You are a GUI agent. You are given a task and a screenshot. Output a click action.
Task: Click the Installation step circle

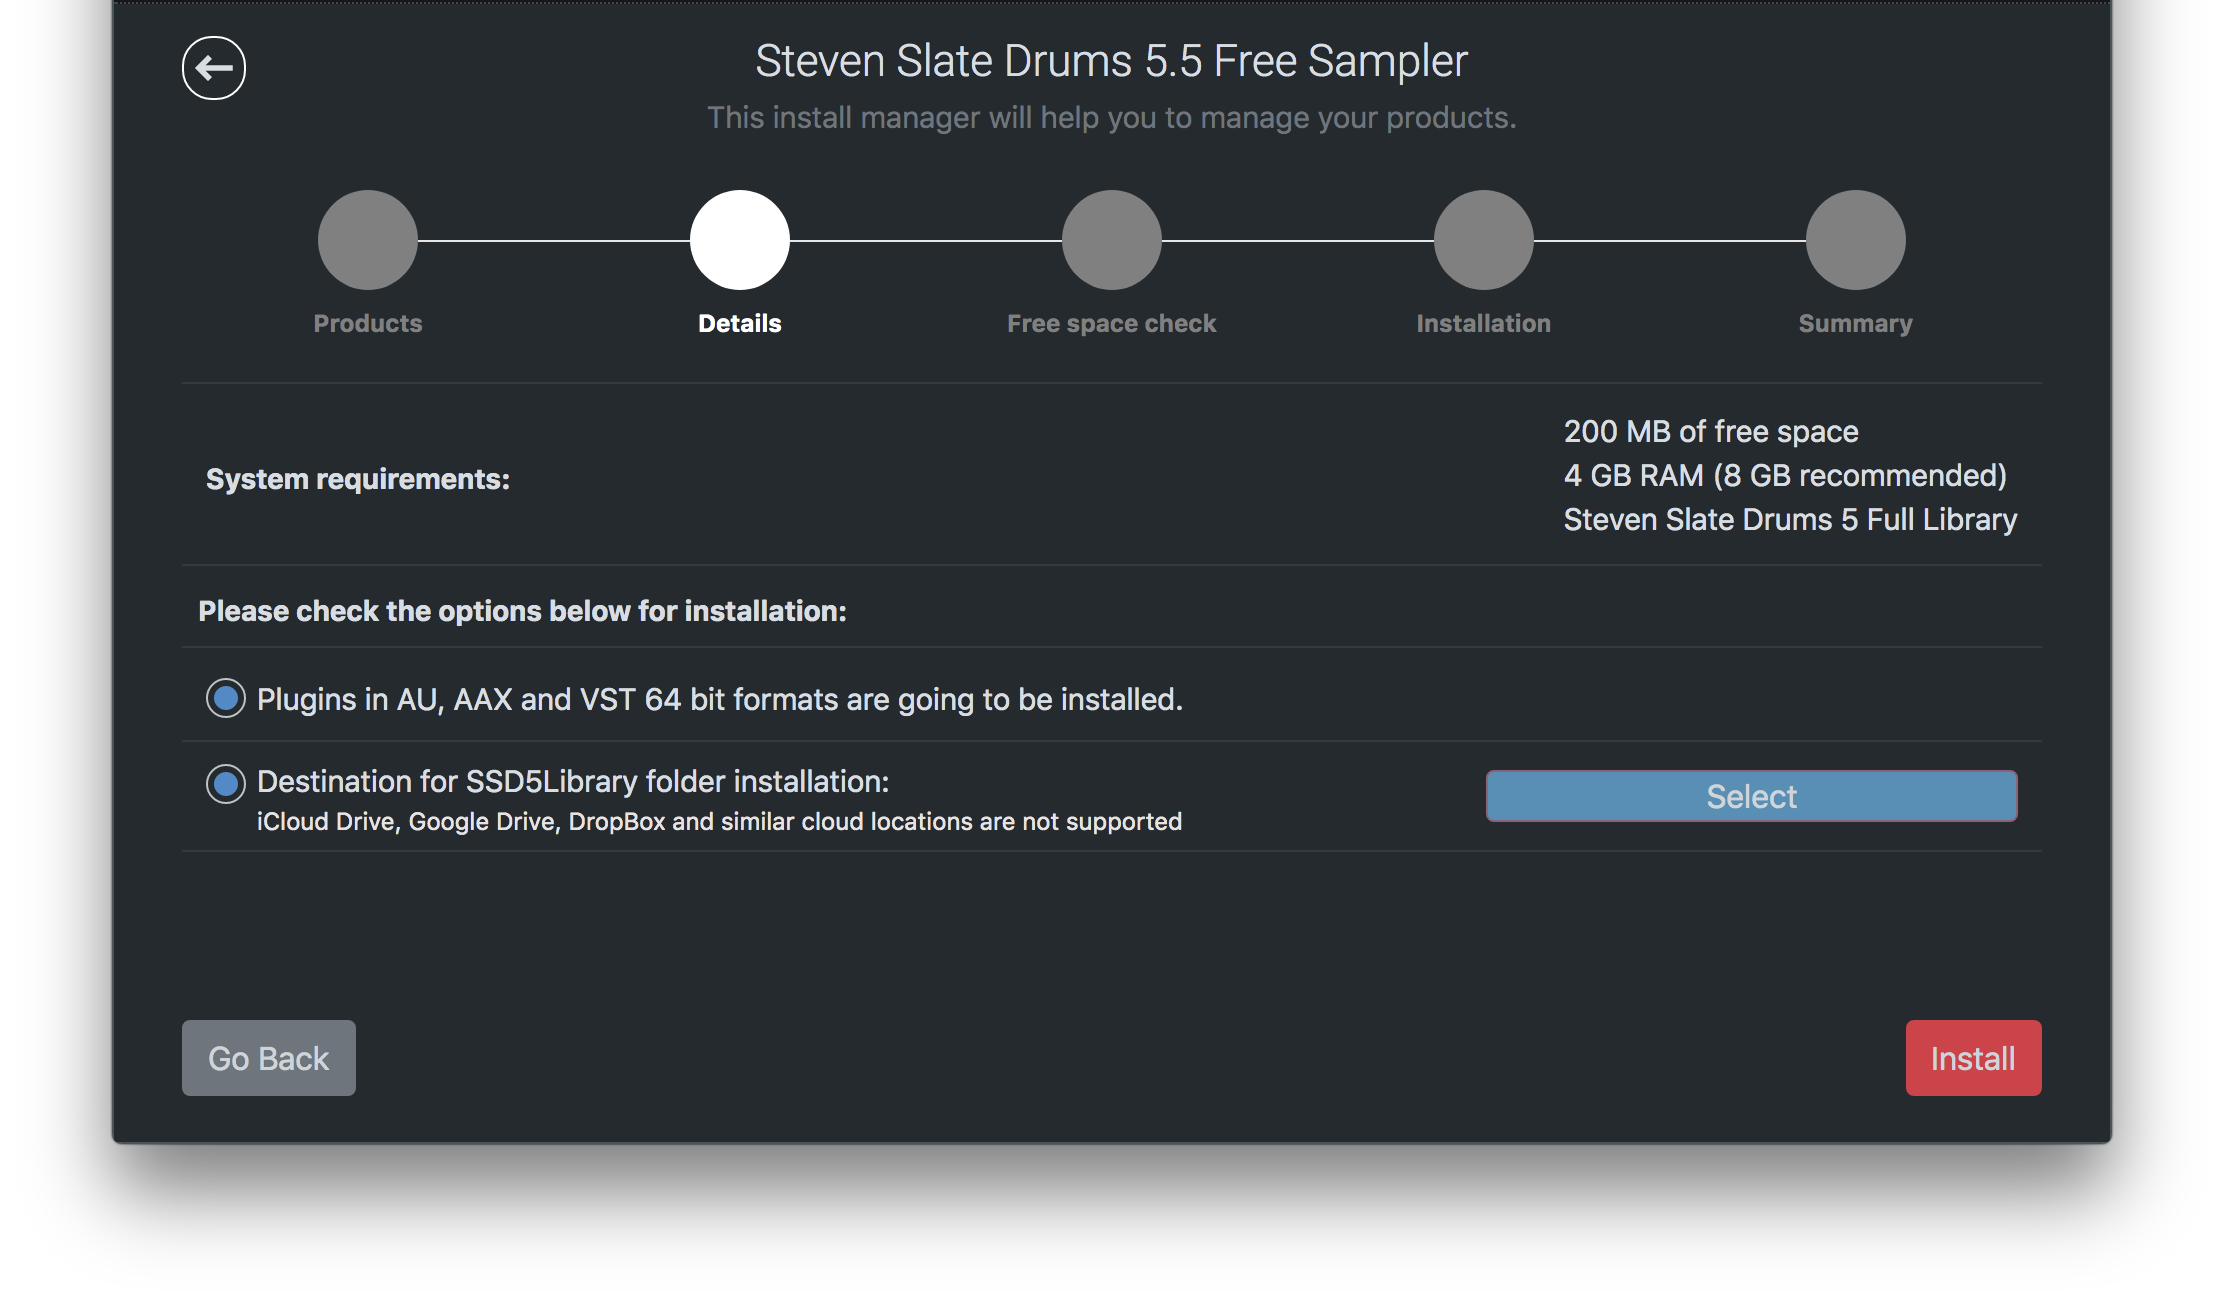(x=1484, y=240)
